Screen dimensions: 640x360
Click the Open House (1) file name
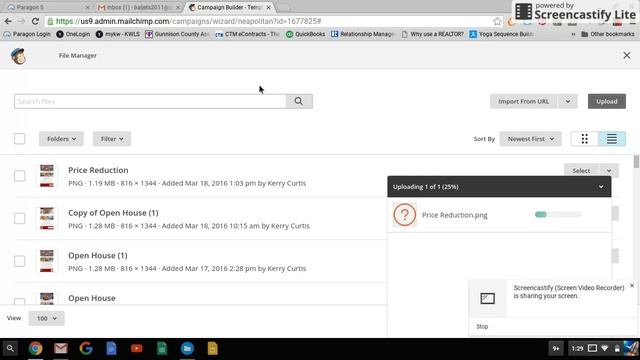pyautogui.click(x=98, y=256)
